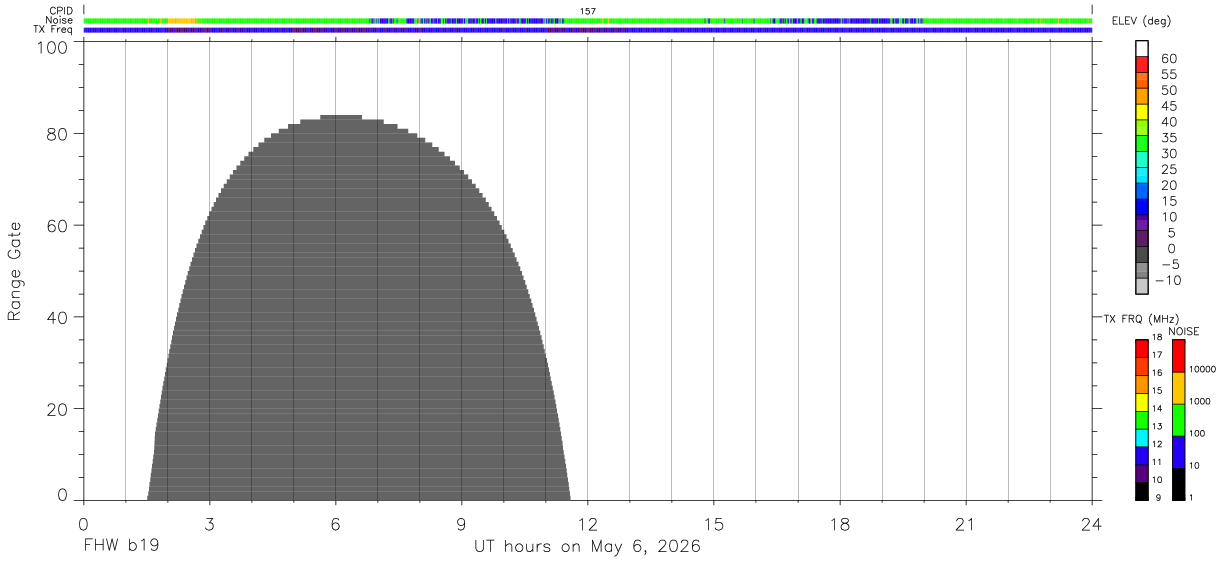Click the 'Range Gate' y-axis label
This screenshot has height=567, width=1228.
click(x=15, y=271)
